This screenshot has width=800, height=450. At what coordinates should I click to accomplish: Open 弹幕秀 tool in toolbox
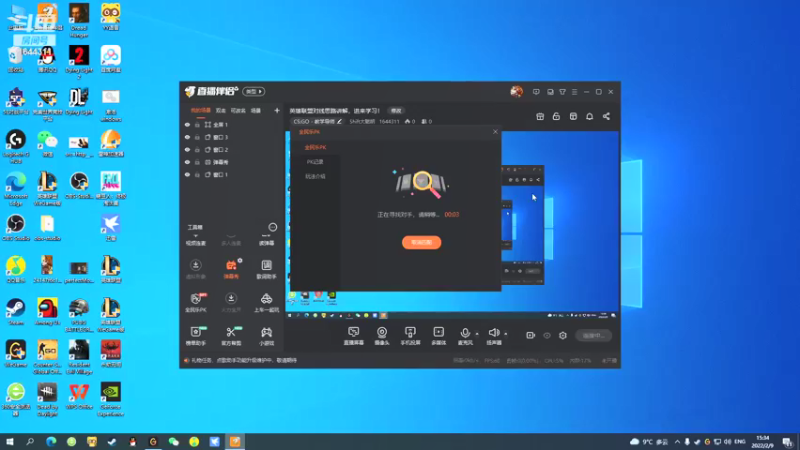click(231, 269)
